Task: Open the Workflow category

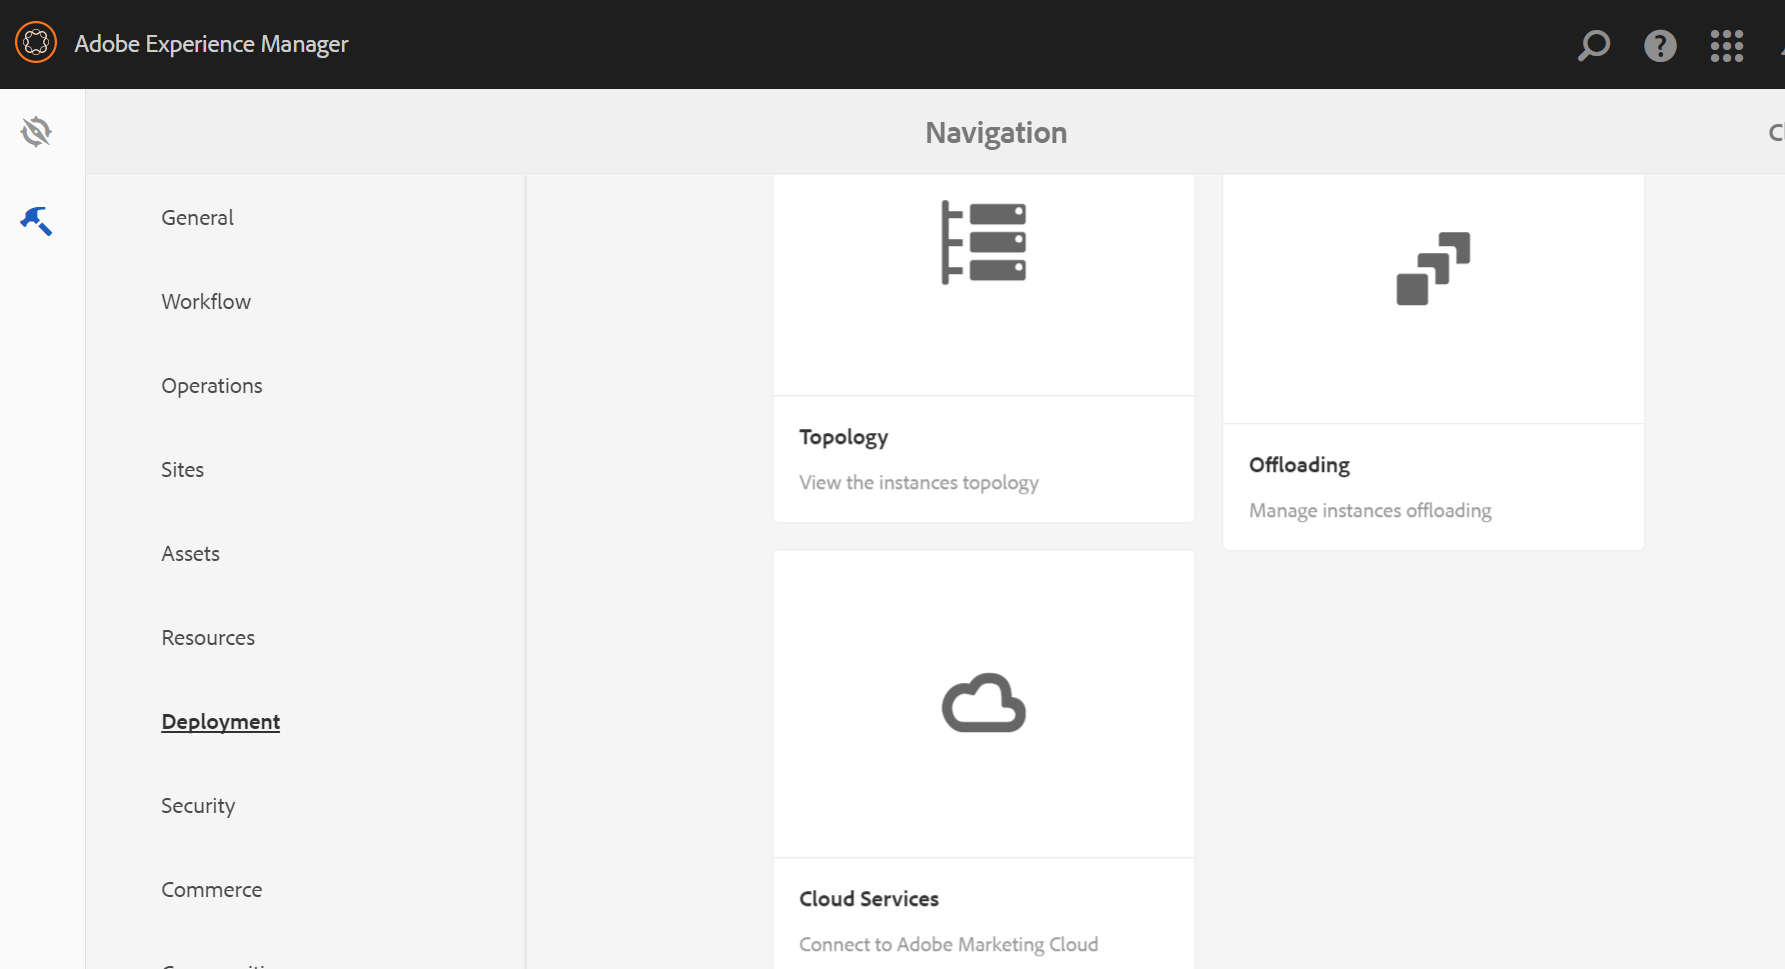Action: [206, 302]
